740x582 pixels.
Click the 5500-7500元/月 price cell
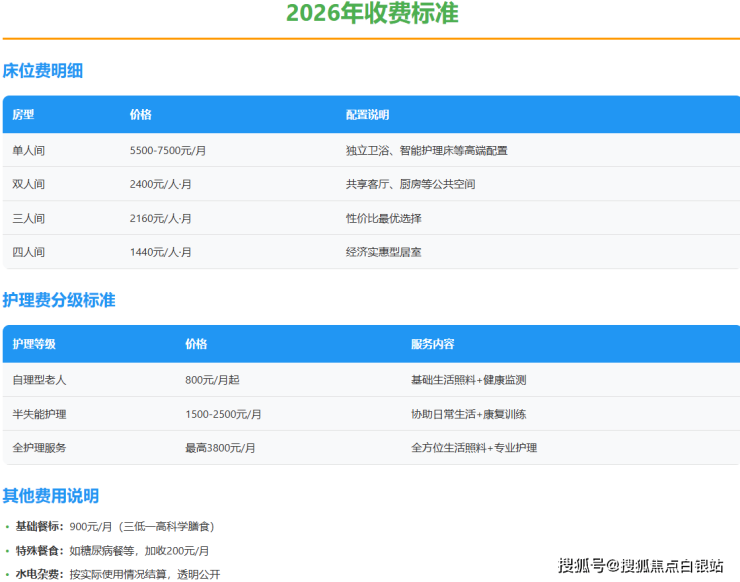click(x=168, y=150)
